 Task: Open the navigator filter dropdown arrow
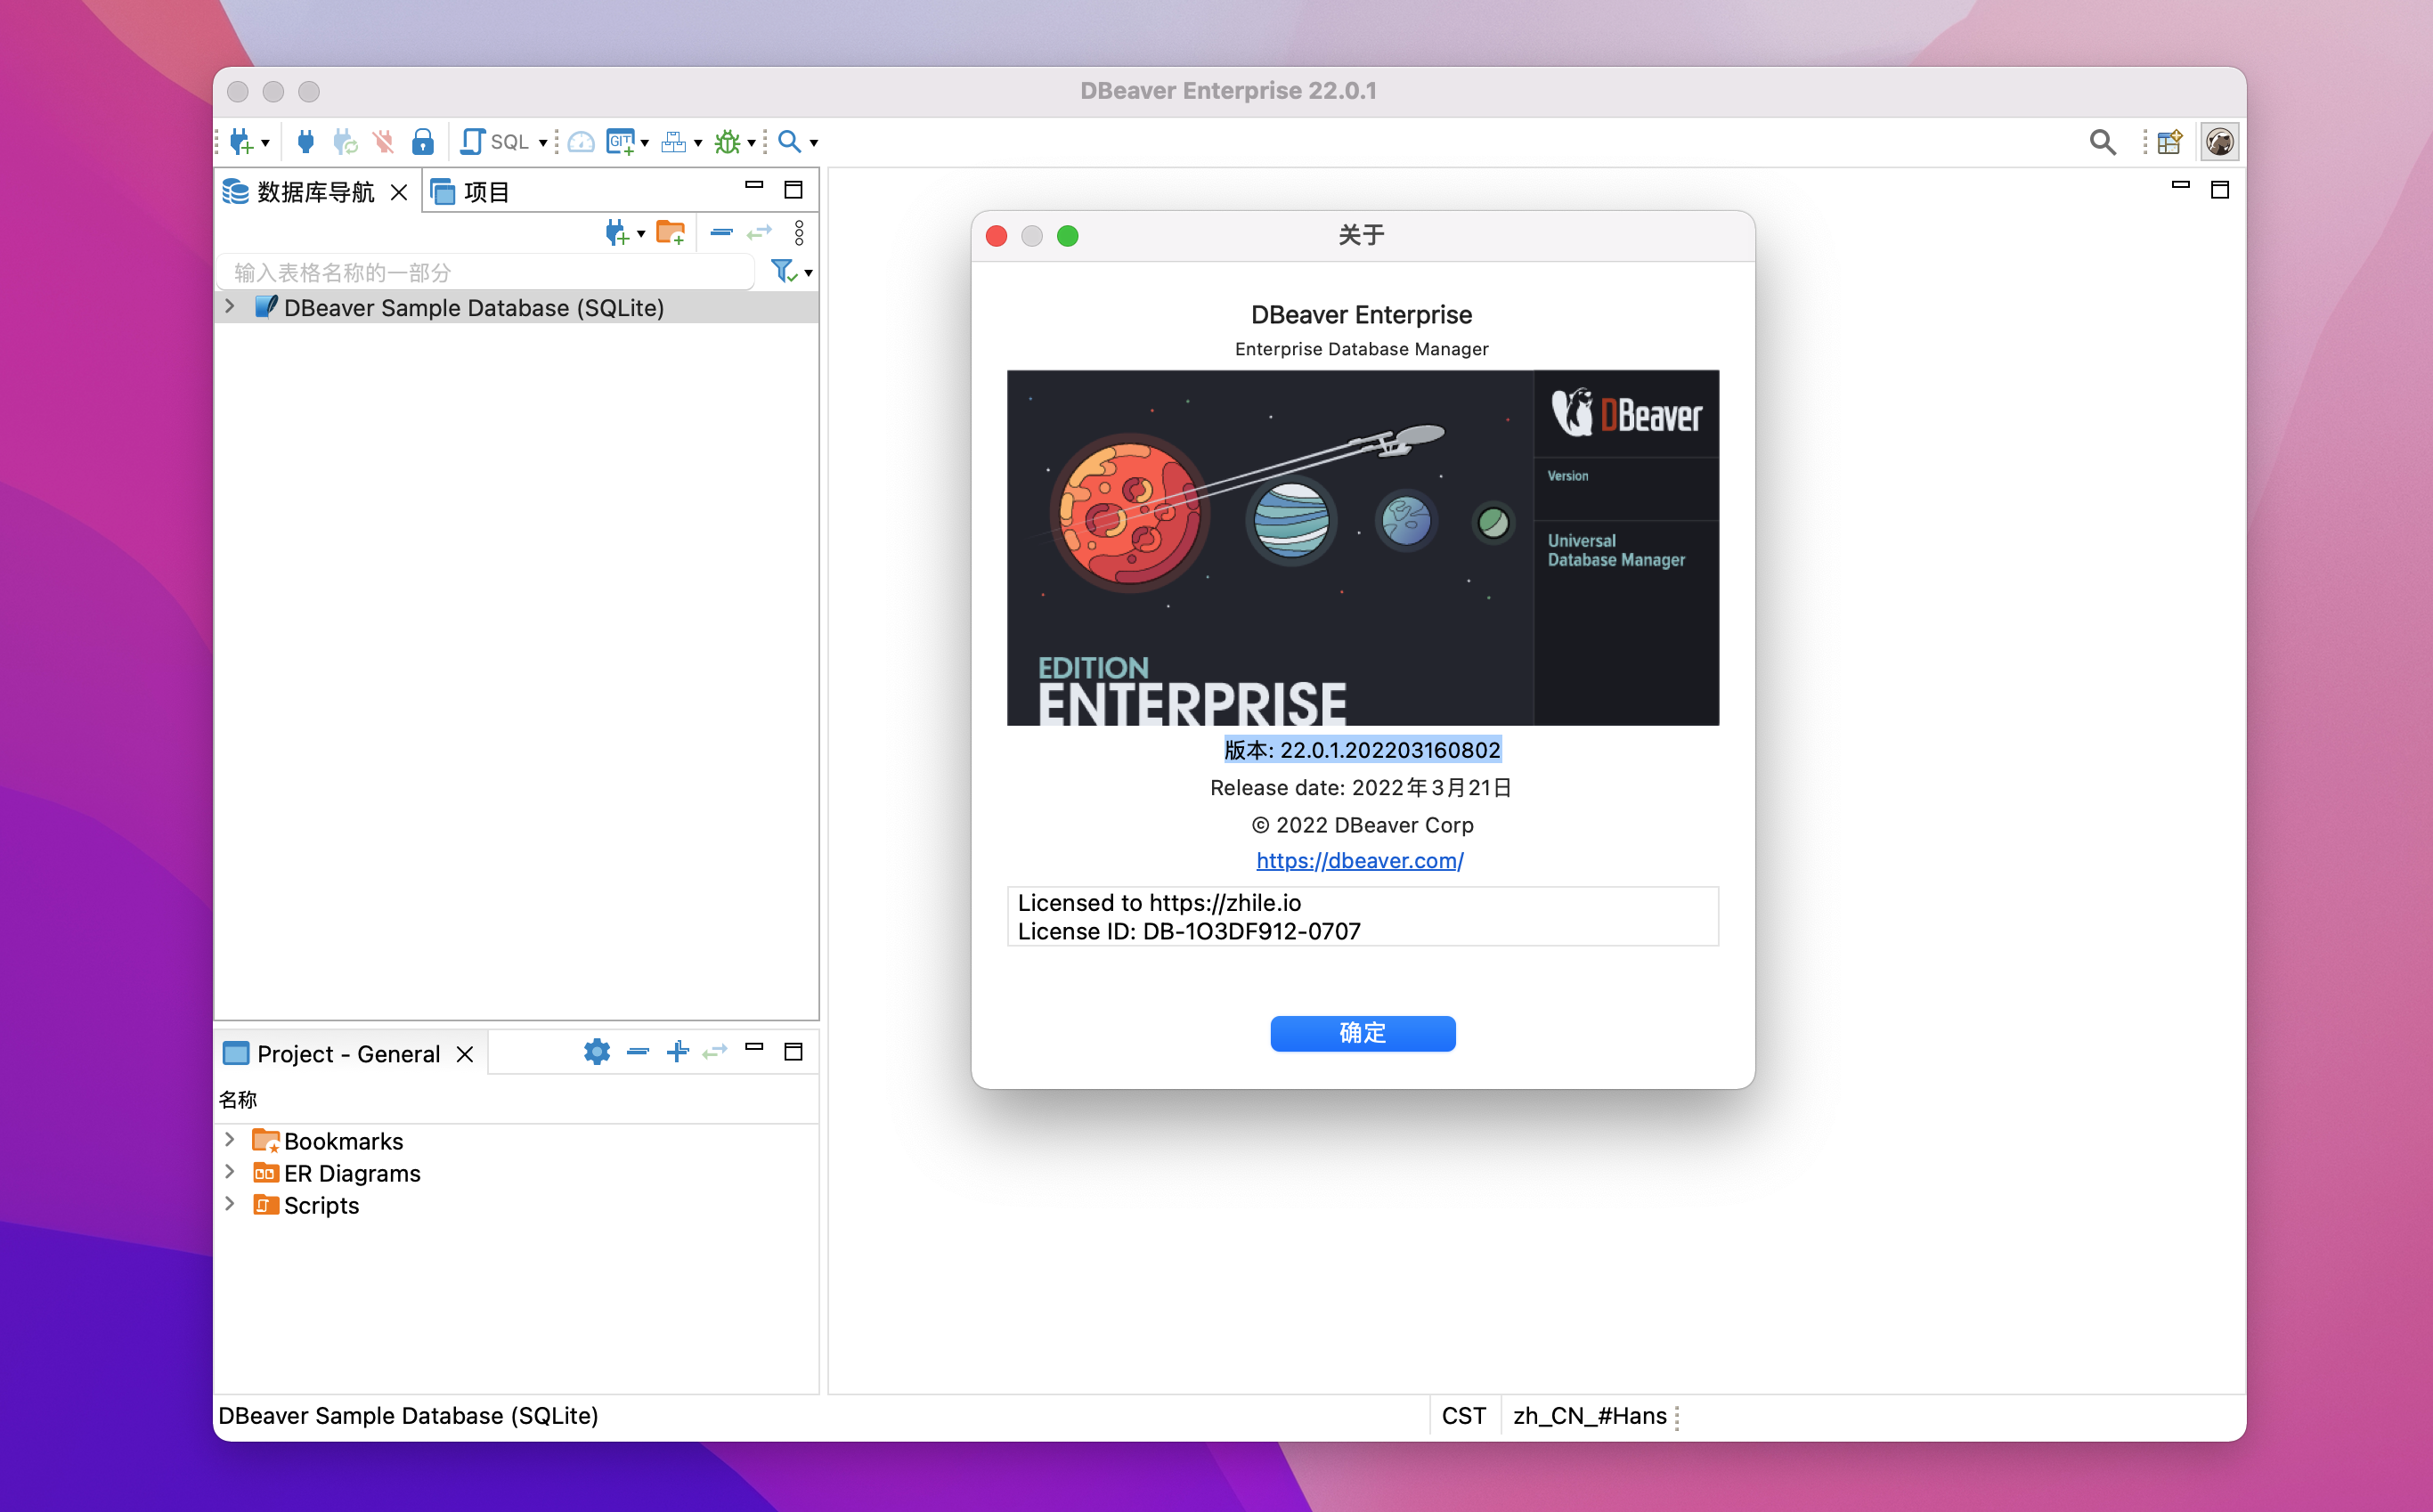[808, 273]
